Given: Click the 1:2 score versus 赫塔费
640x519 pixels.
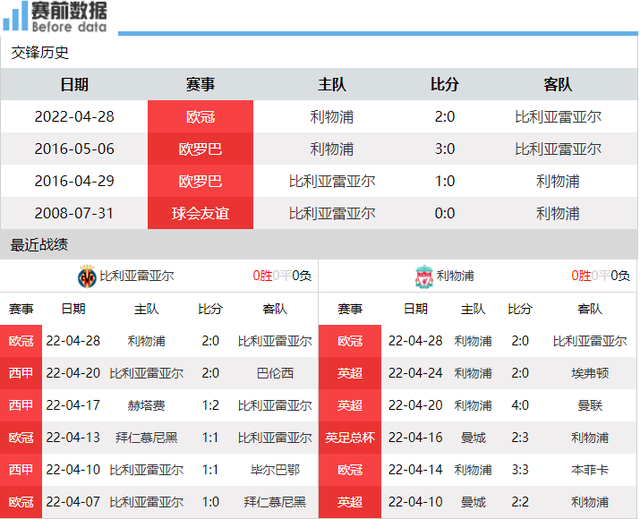Looking at the screenshot, I should point(211,406).
